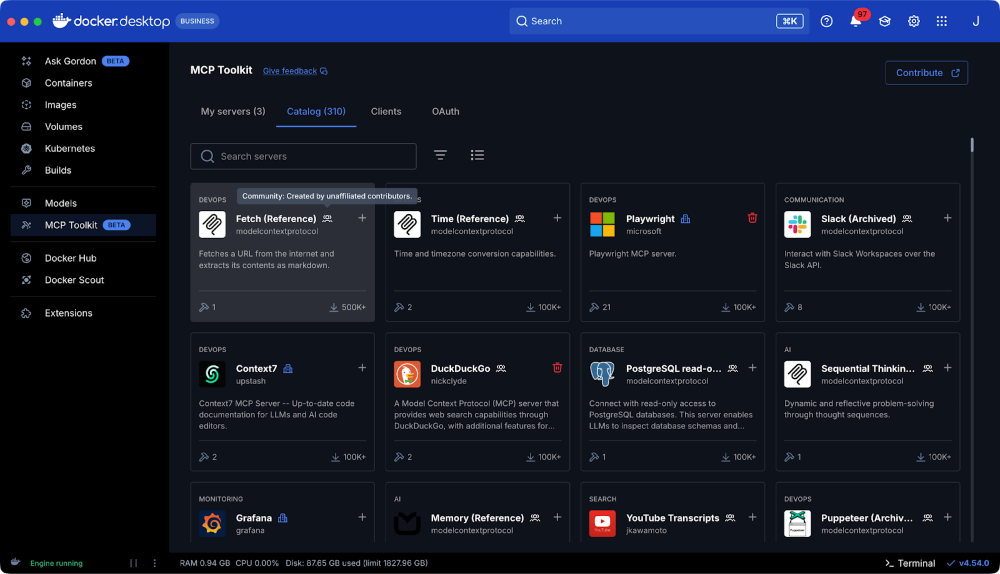The width and height of the screenshot is (1000, 574).
Task: Remove the Playwright server with trash icon
Action: (x=752, y=218)
